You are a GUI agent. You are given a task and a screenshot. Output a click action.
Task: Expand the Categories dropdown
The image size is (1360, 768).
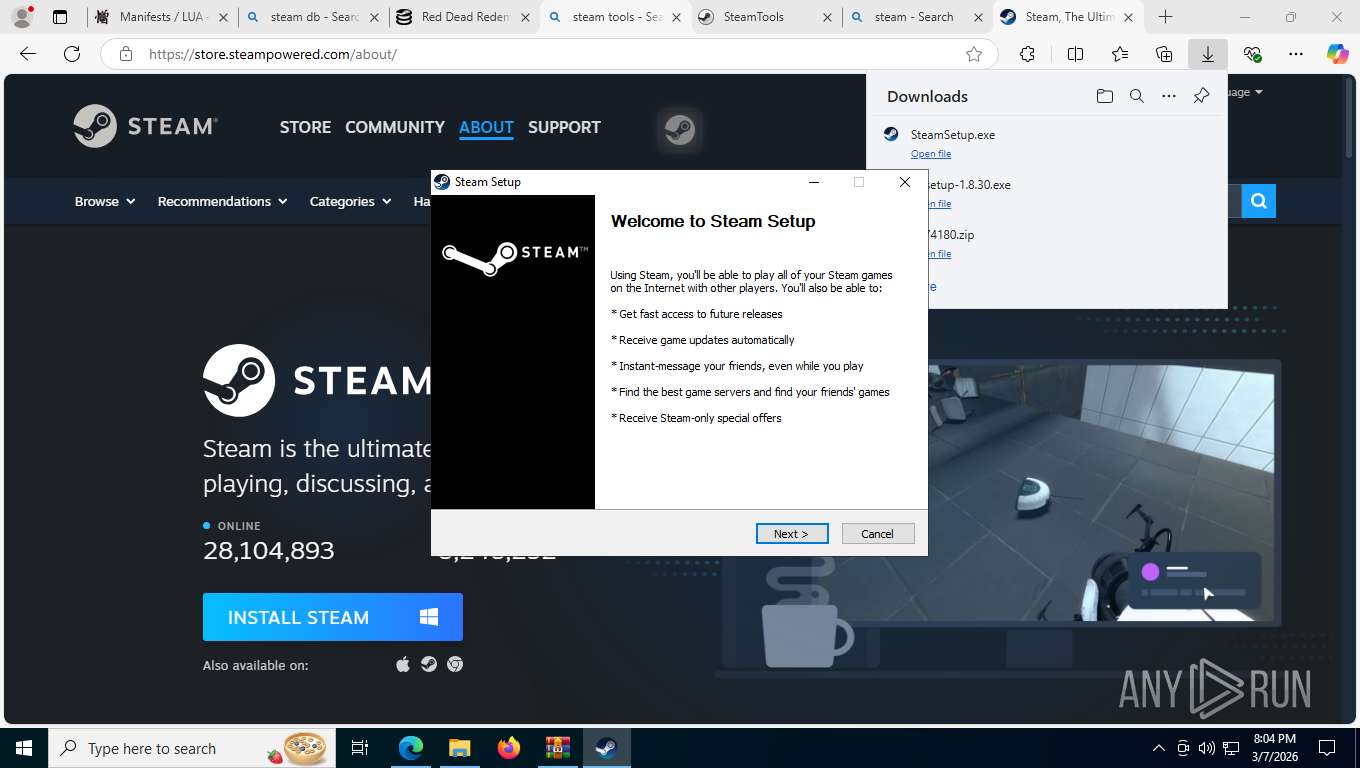point(349,201)
